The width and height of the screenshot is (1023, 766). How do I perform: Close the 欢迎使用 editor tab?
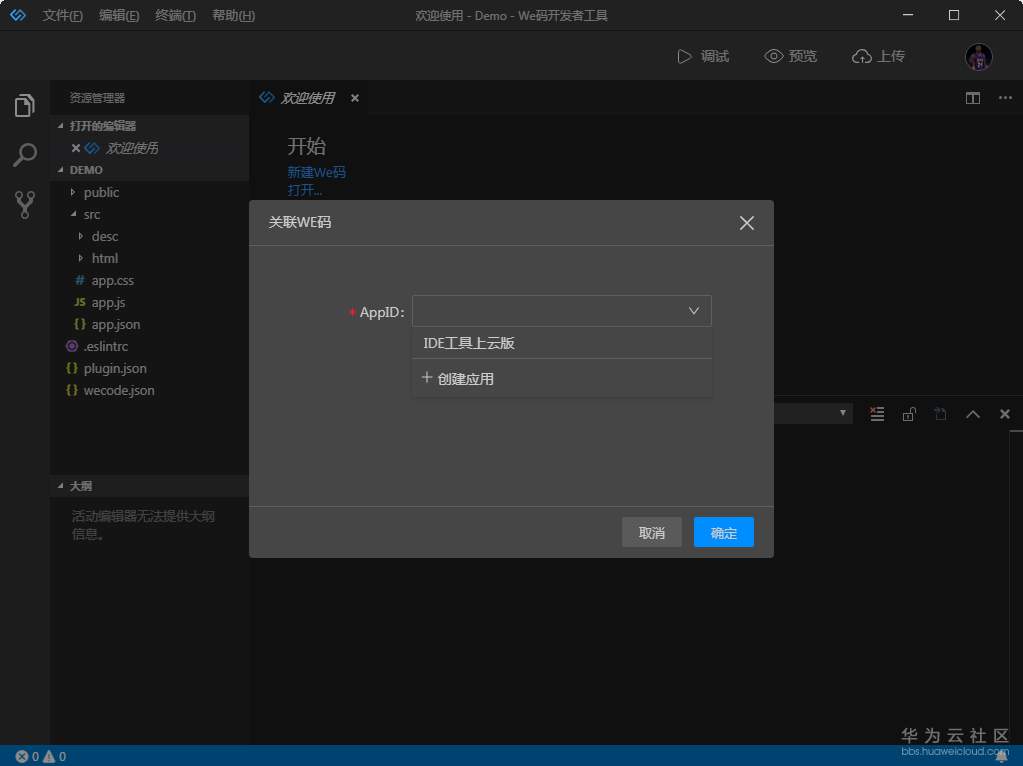(x=354, y=98)
